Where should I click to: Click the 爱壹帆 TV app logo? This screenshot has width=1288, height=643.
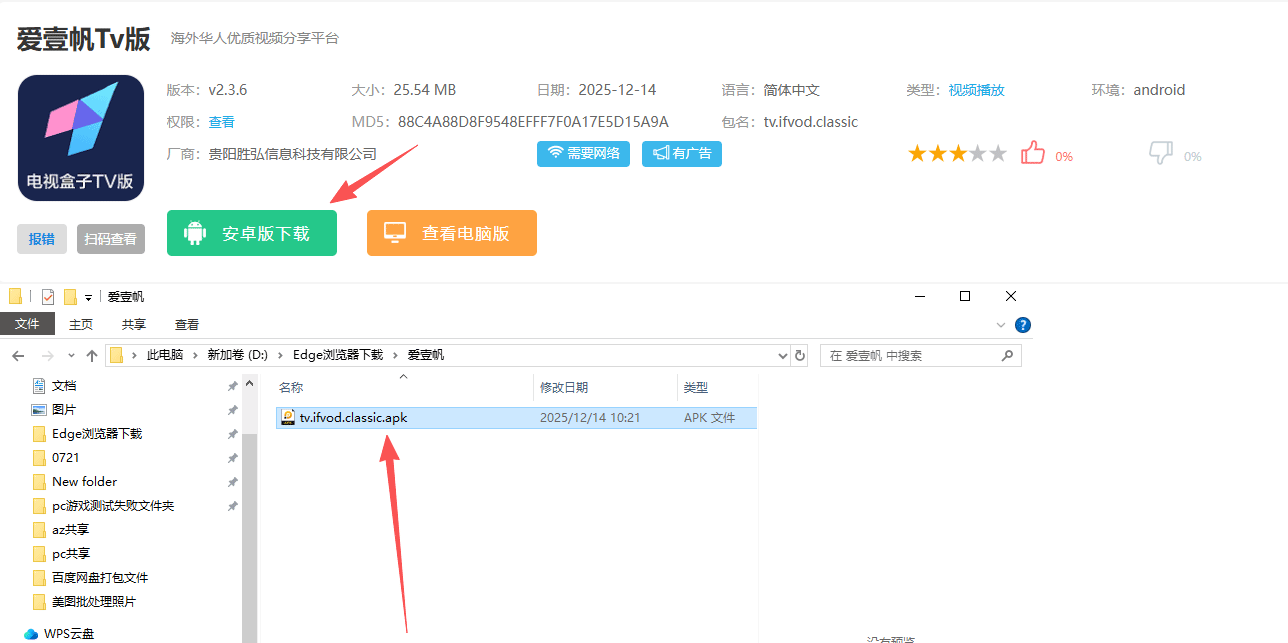click(x=81, y=138)
